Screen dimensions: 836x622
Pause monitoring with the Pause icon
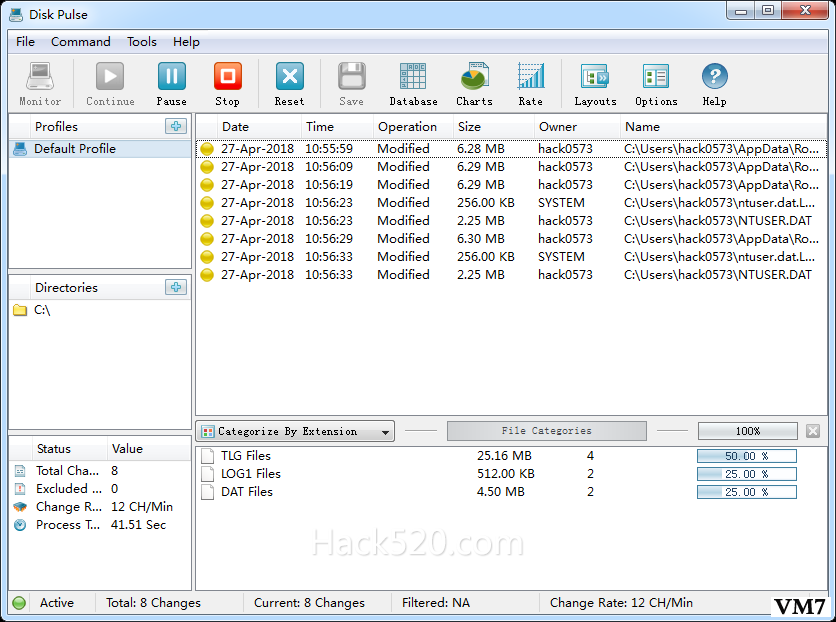pos(172,76)
